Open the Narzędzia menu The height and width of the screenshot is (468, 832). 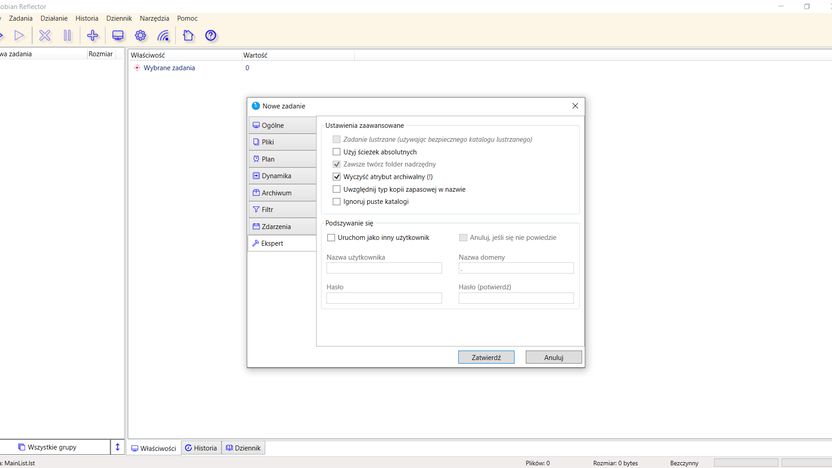pyautogui.click(x=154, y=18)
